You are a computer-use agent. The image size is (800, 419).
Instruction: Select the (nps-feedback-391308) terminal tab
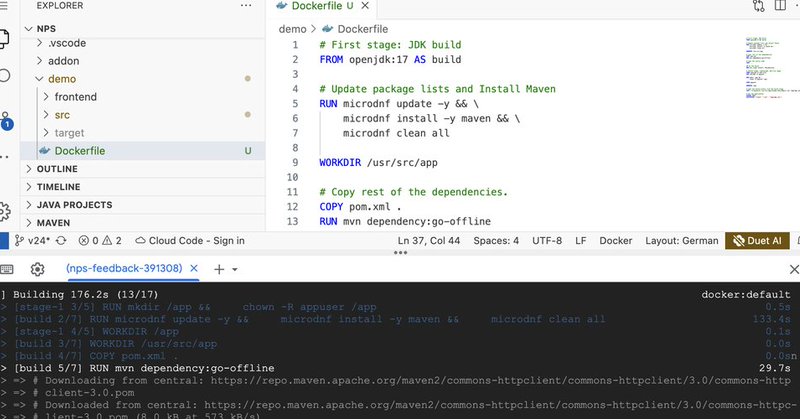[124, 268]
